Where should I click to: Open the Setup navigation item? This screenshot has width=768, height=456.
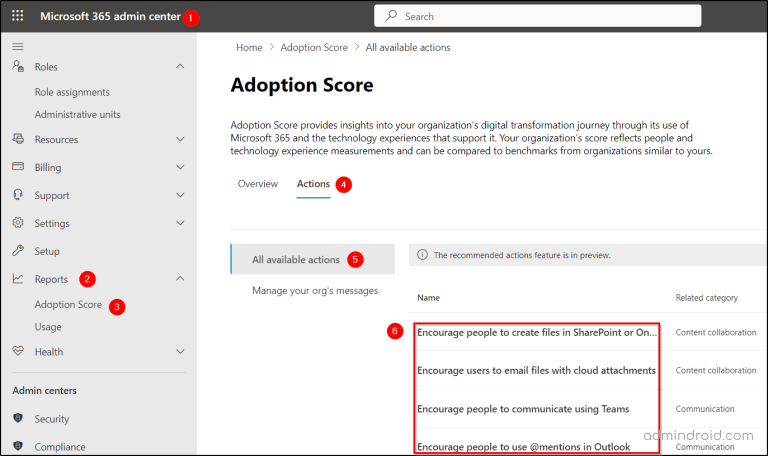tap(47, 251)
